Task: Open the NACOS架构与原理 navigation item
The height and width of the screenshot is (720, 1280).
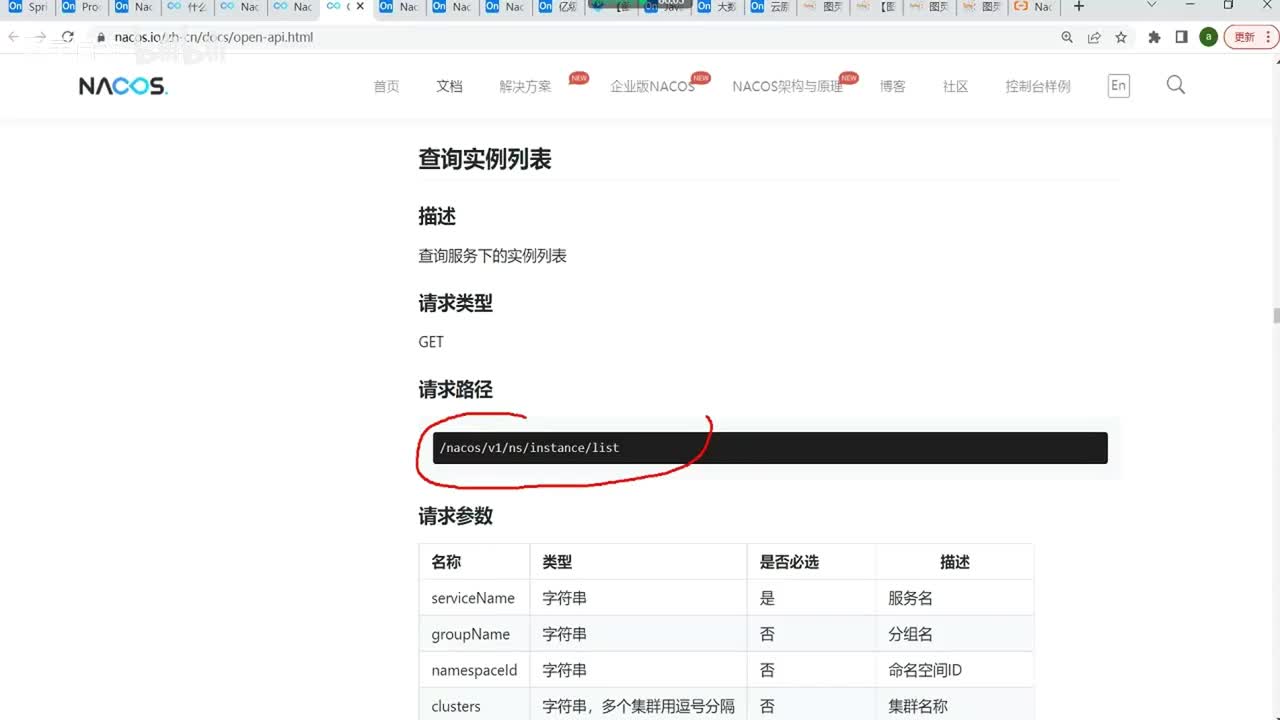Action: (x=787, y=86)
